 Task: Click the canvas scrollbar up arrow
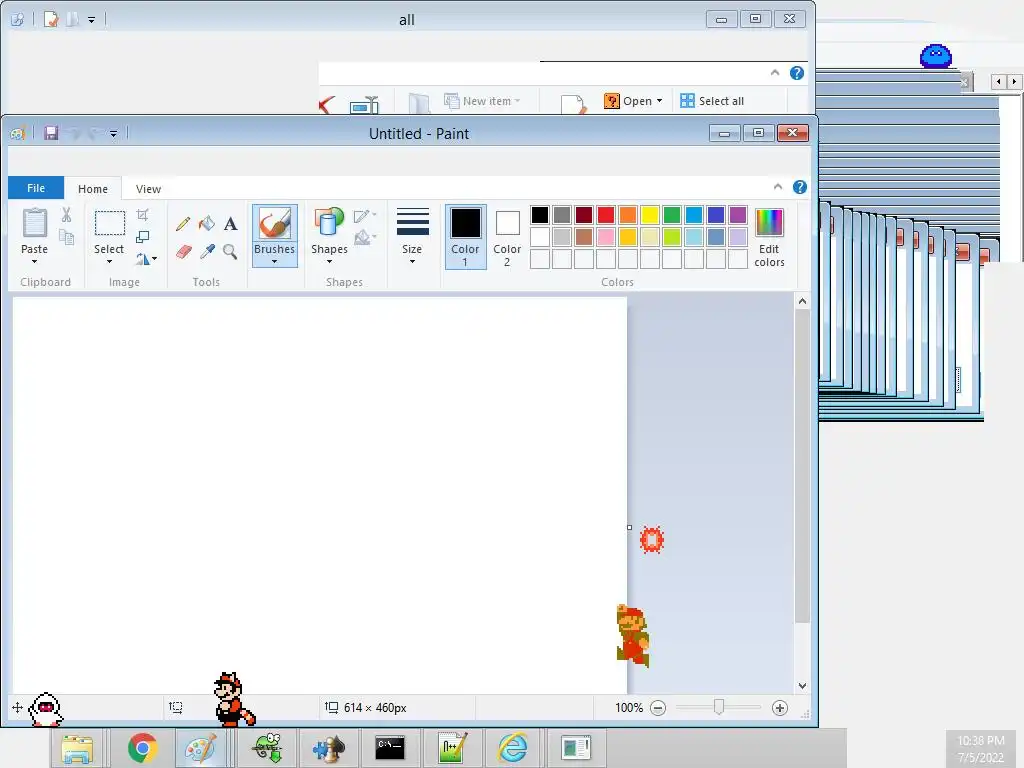coord(802,301)
